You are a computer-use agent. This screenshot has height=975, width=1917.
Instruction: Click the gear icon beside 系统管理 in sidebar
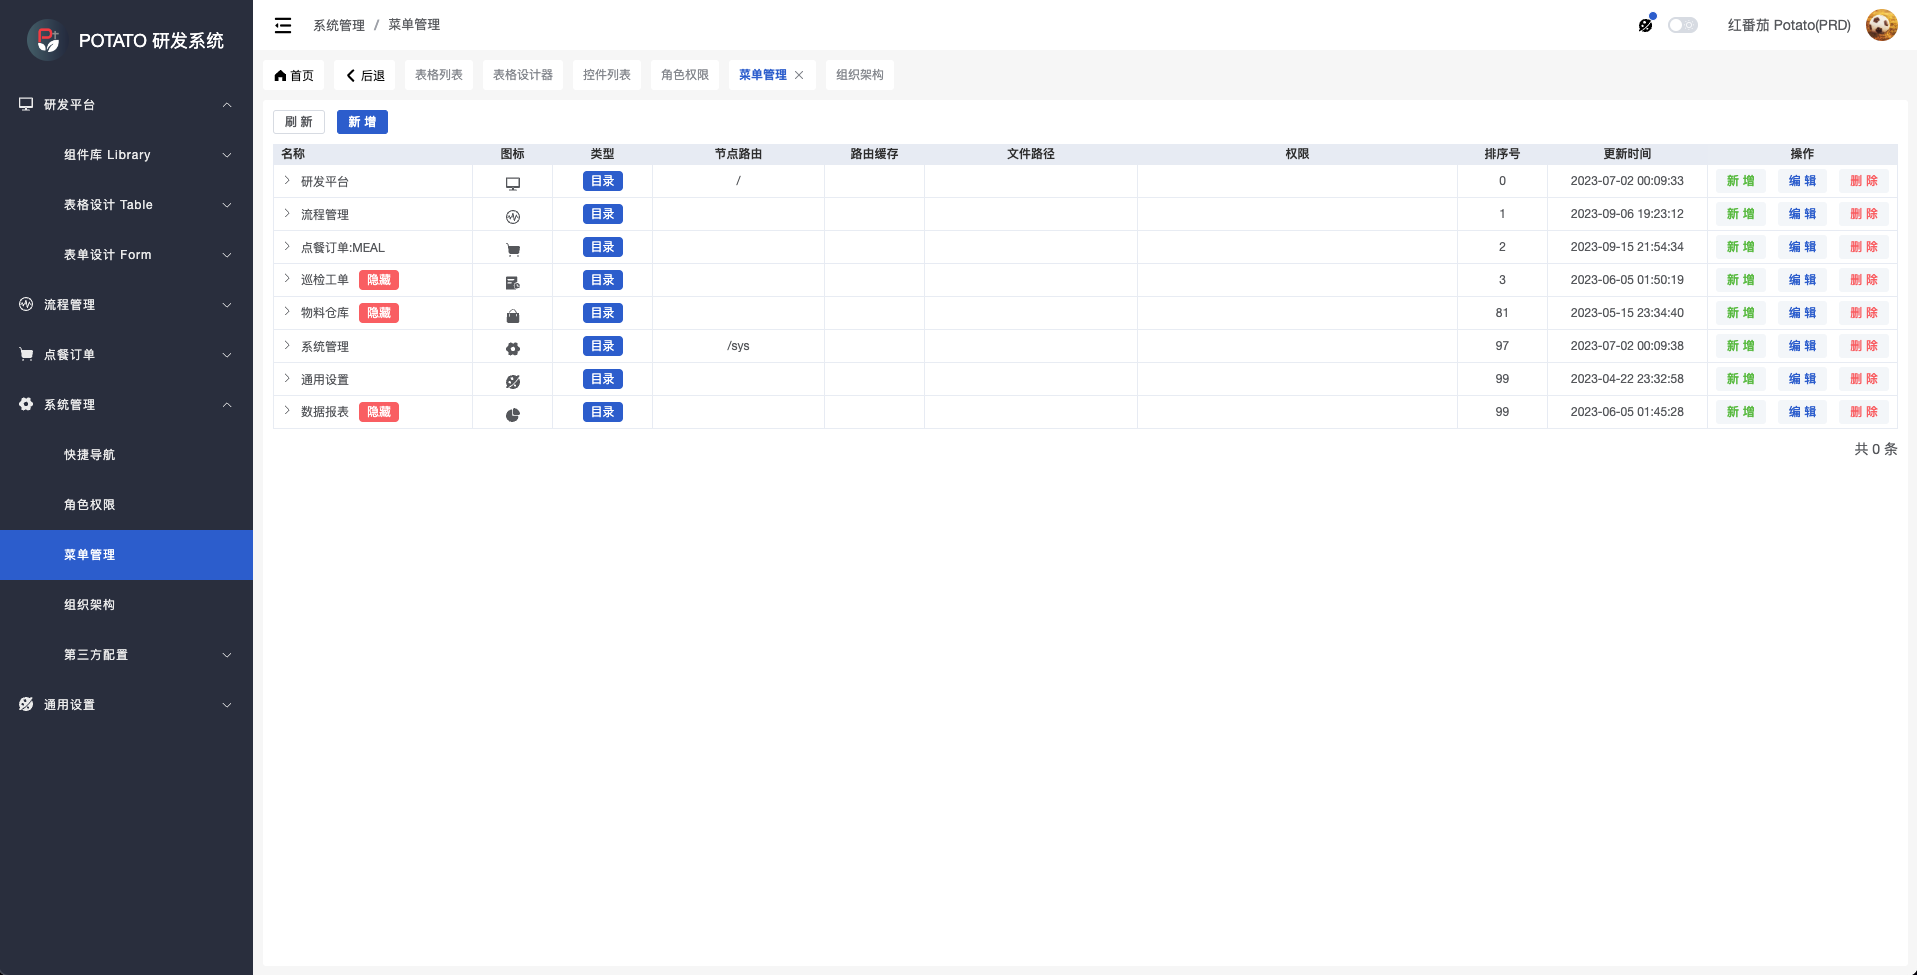[26, 404]
